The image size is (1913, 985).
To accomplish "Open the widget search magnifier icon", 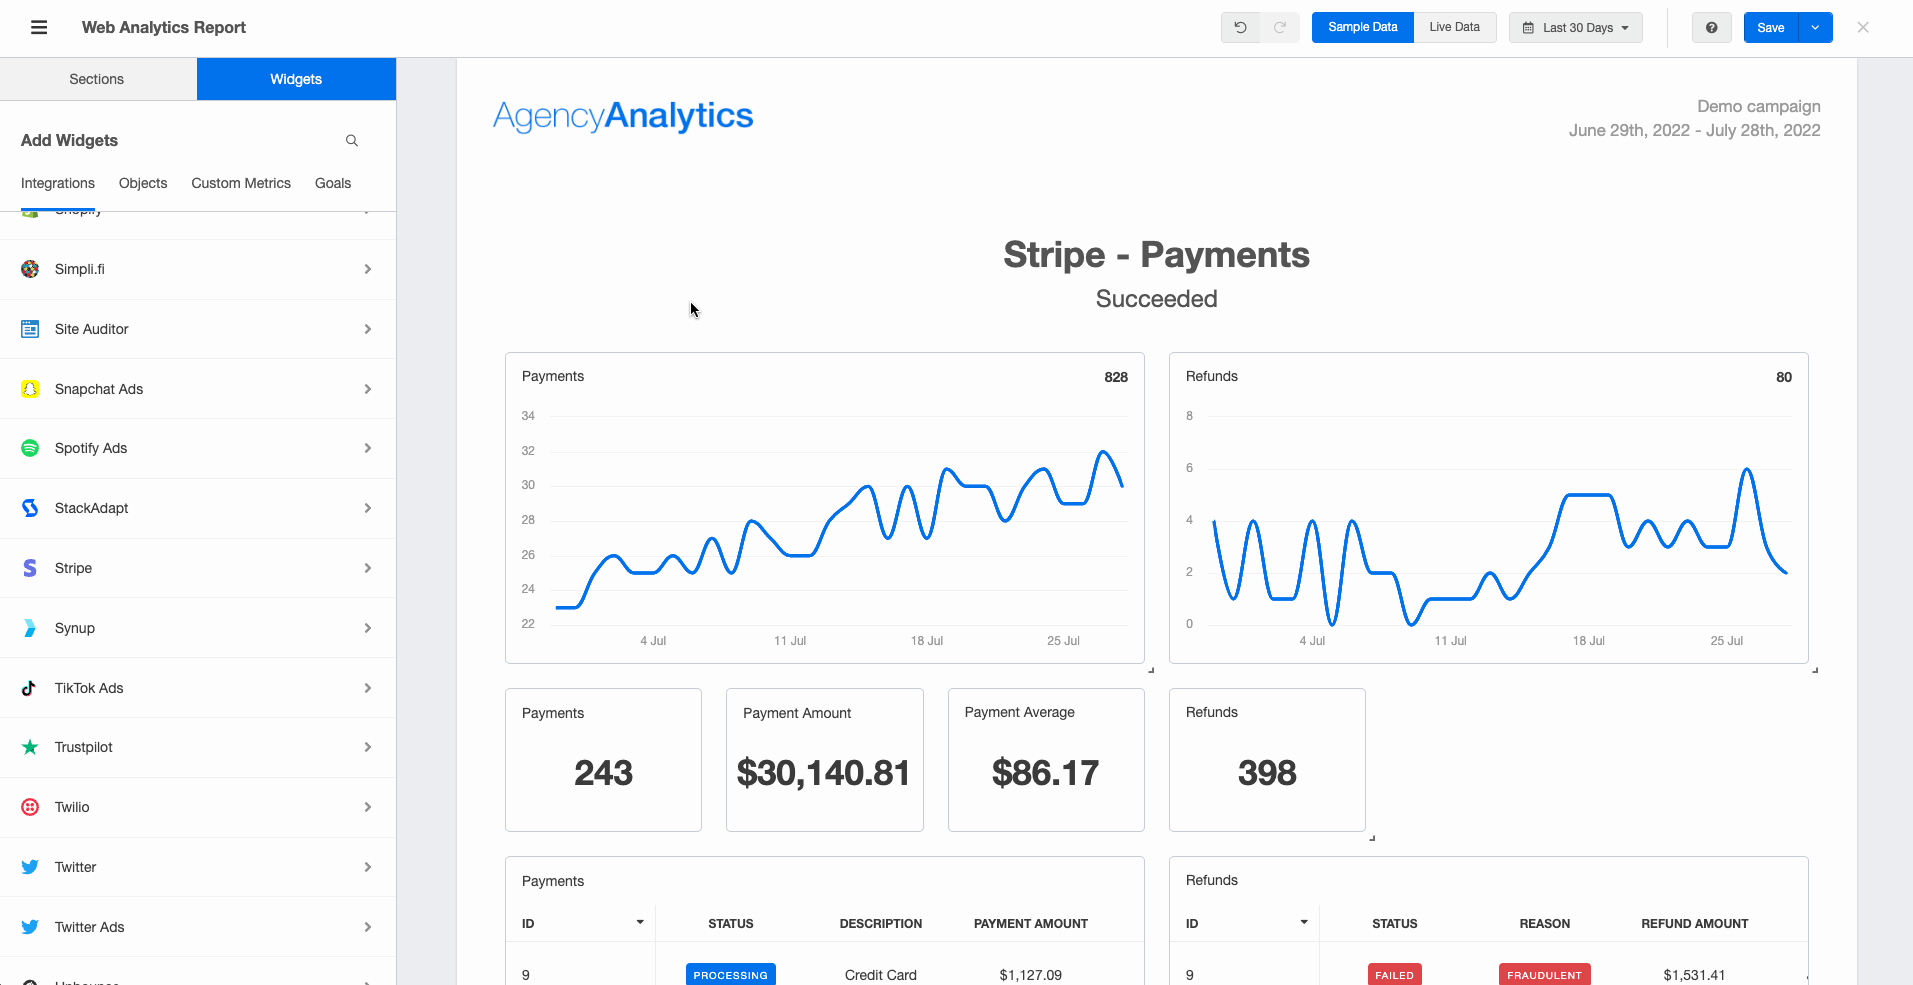I will [x=351, y=140].
